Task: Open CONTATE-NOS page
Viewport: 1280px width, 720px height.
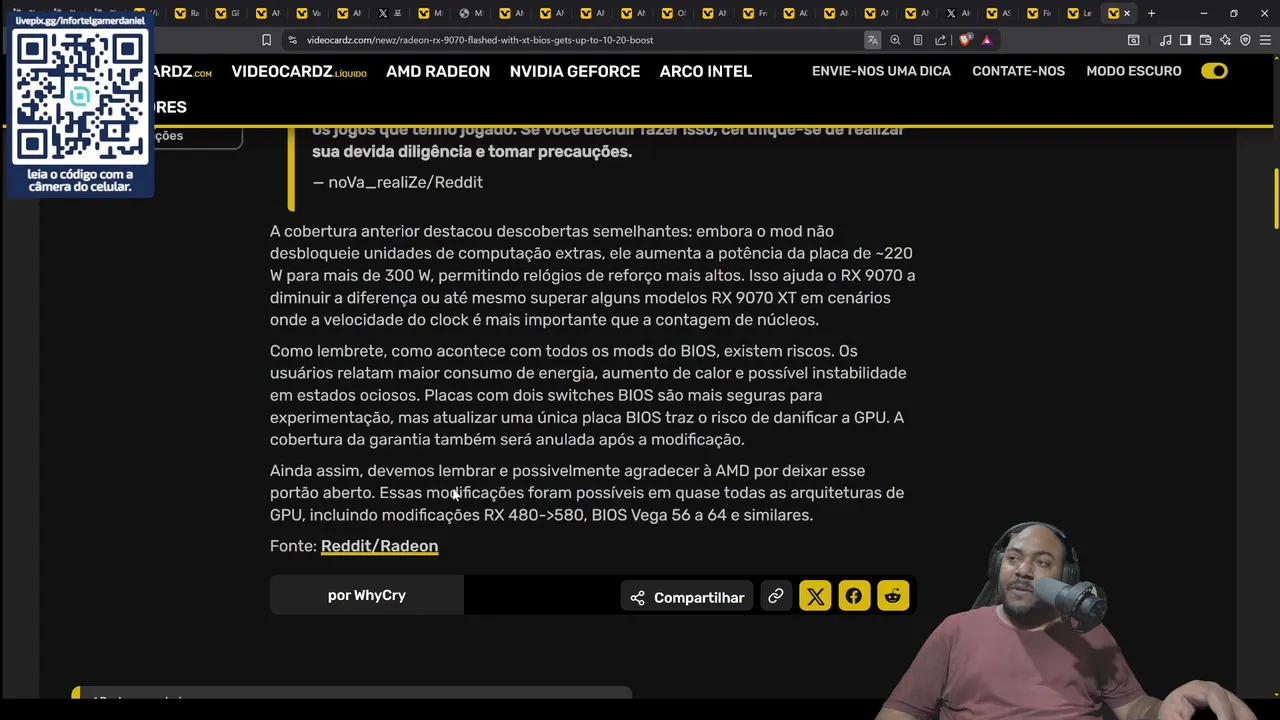Action: tap(1018, 71)
